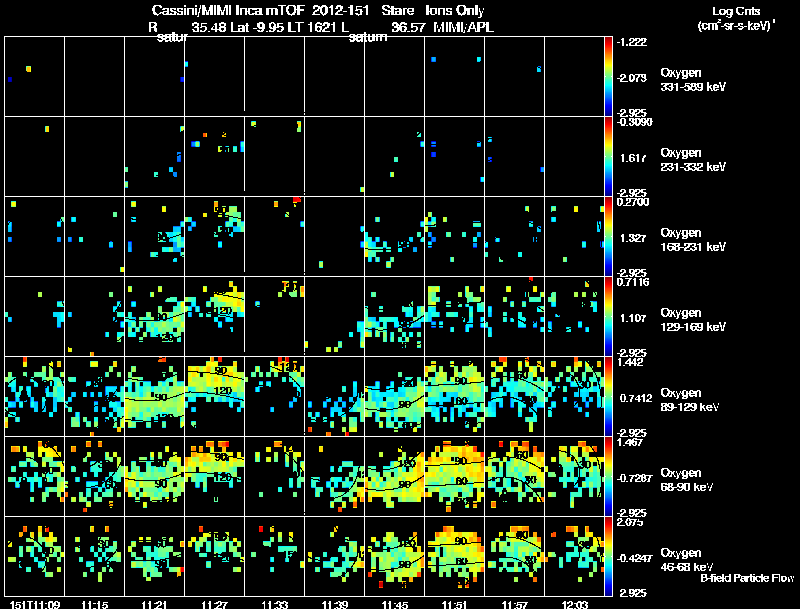Click the 'Ions Only' text in the title
Image resolution: width=800 pixels, height=609 pixels.
(x=454, y=10)
